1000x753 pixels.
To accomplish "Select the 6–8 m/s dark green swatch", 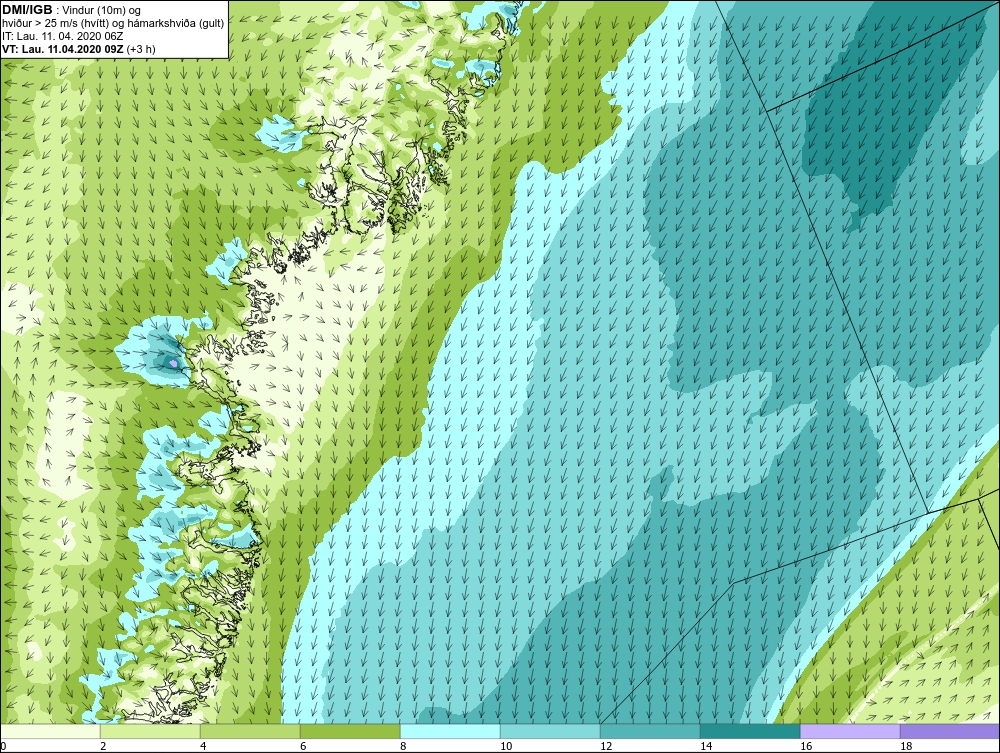I will pos(350,731).
